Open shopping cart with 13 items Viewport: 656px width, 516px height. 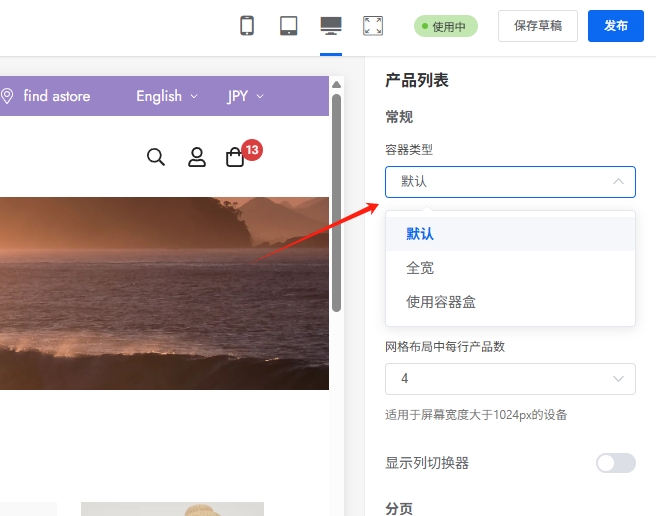point(236,157)
